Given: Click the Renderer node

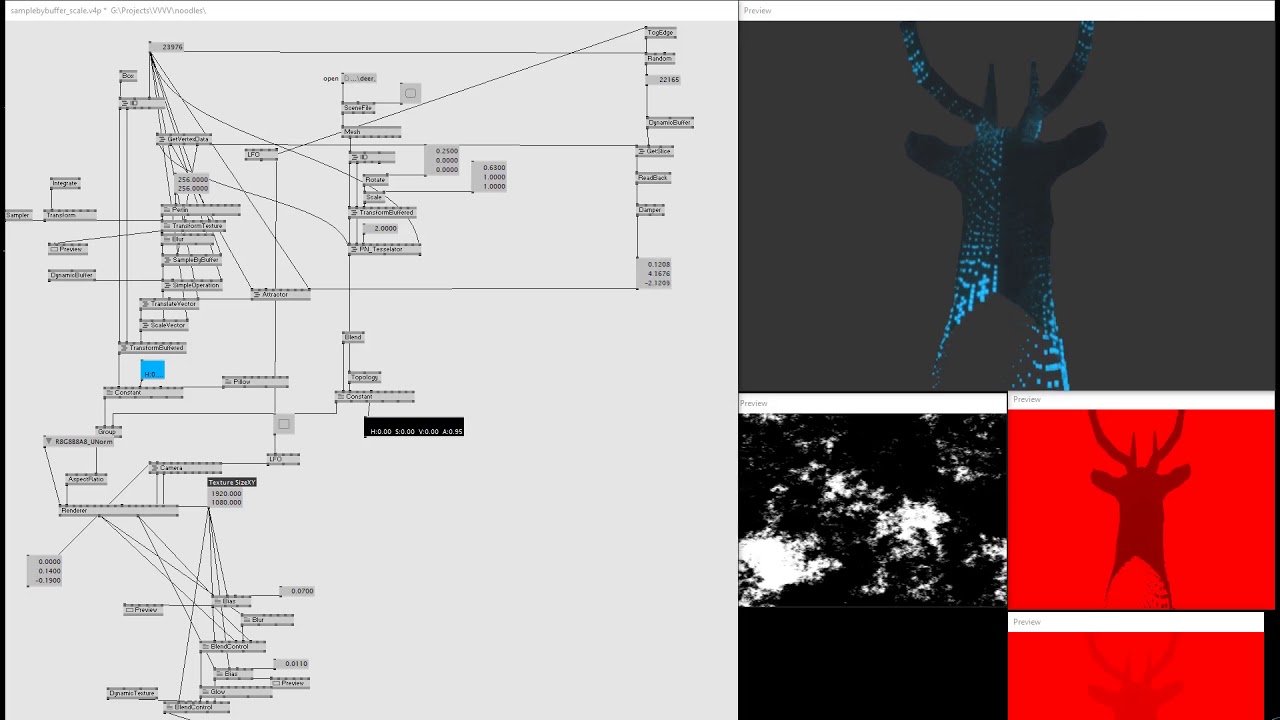Looking at the screenshot, I should tap(118, 510).
